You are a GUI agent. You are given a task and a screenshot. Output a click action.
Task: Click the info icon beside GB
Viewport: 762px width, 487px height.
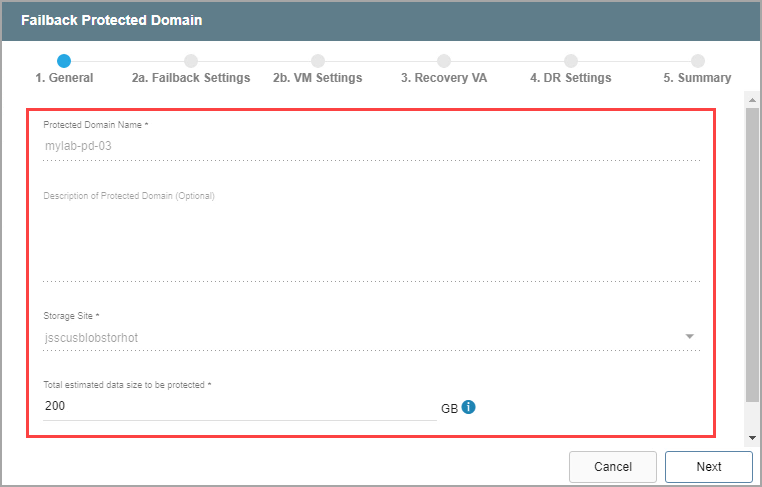(x=468, y=407)
